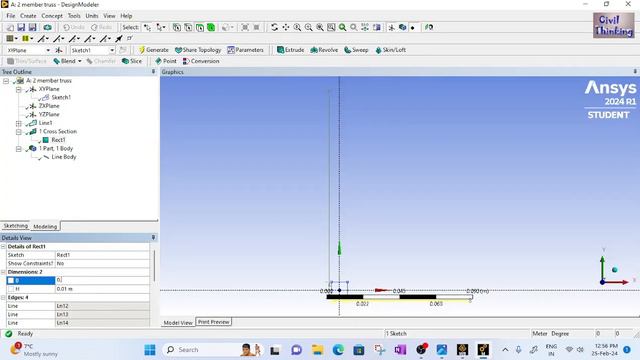Click the Show Constraints? value No
The image size is (640, 360).
tap(102, 264)
